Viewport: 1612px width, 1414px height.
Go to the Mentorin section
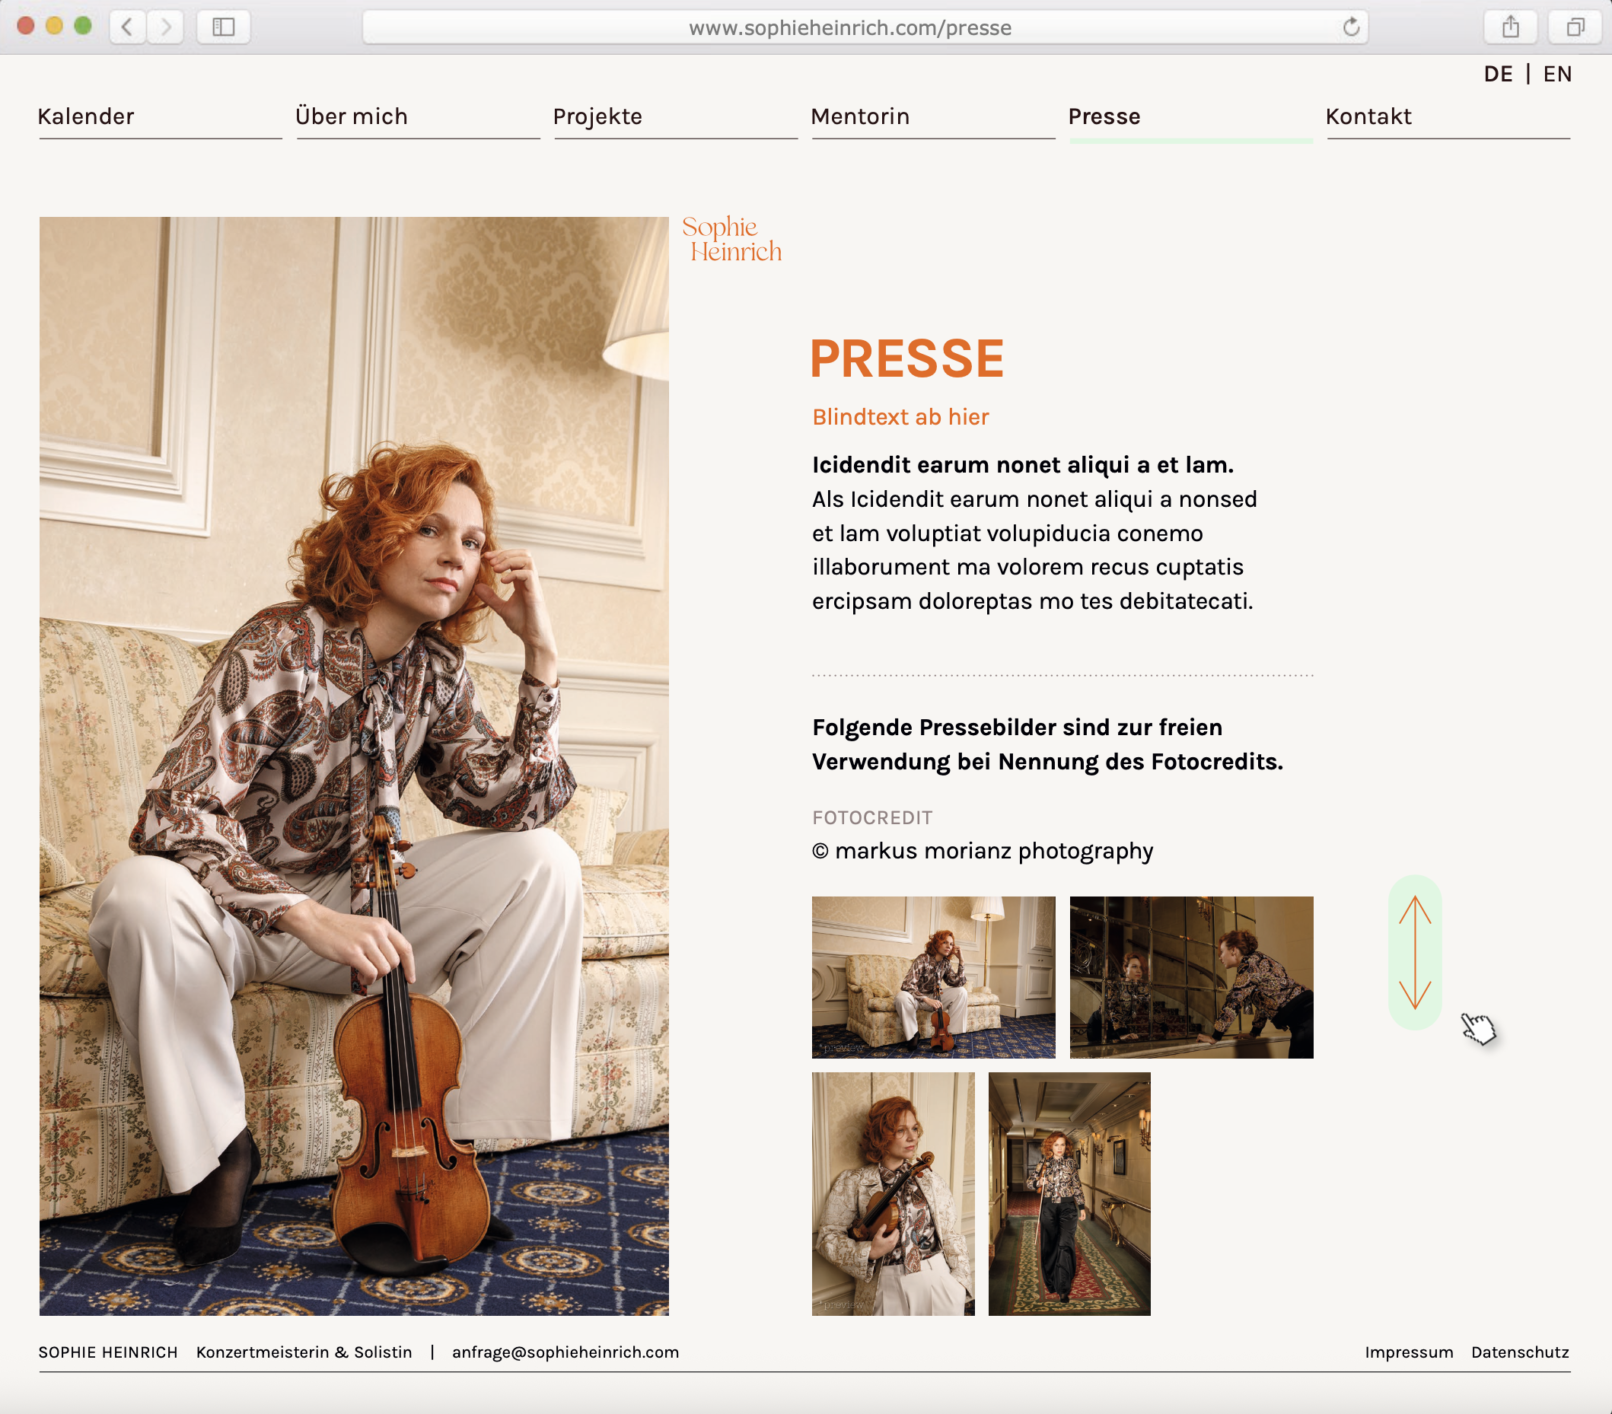860,116
